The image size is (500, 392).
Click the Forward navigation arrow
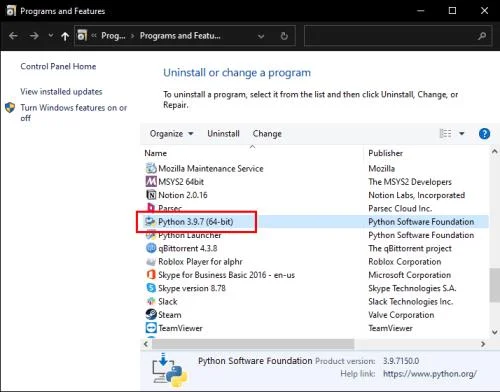coord(34,36)
